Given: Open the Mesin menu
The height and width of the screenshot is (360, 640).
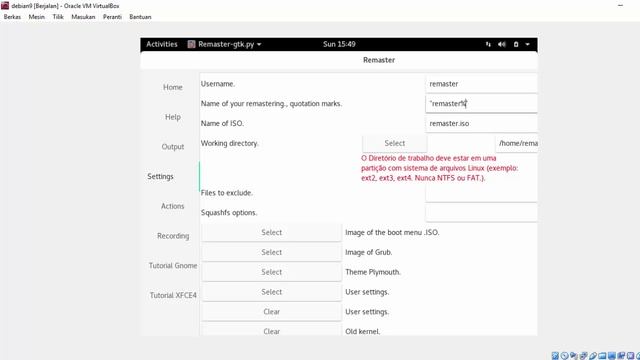Looking at the screenshot, I should click(37, 17).
